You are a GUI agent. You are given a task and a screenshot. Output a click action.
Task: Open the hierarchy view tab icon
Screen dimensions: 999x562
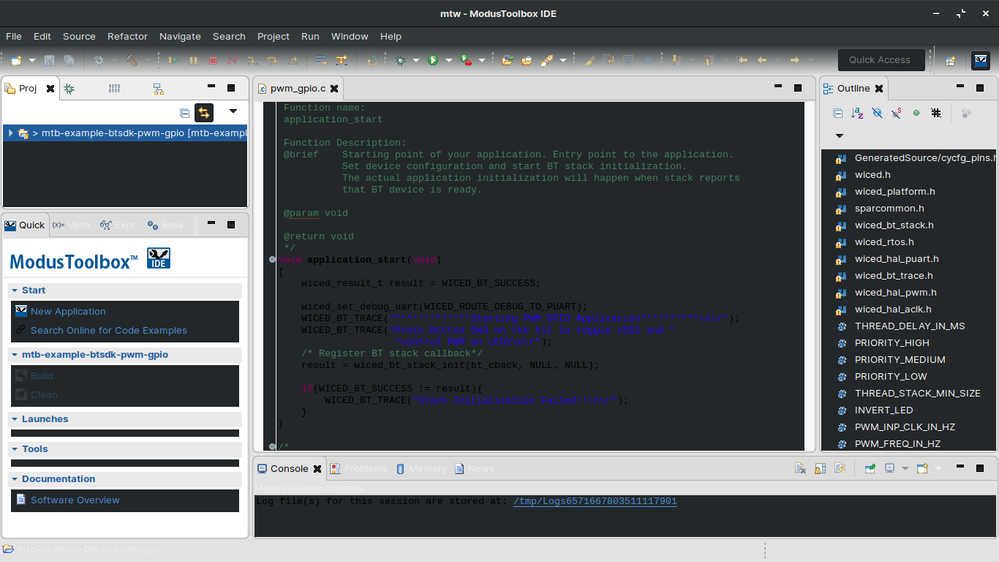click(x=158, y=89)
